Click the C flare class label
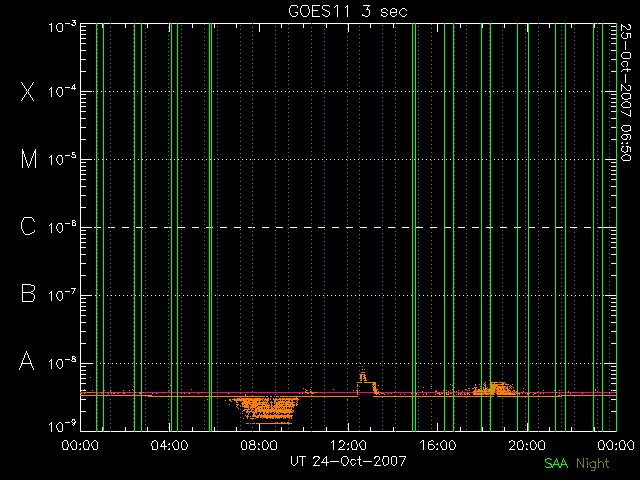The height and width of the screenshot is (480, 640). (28, 226)
